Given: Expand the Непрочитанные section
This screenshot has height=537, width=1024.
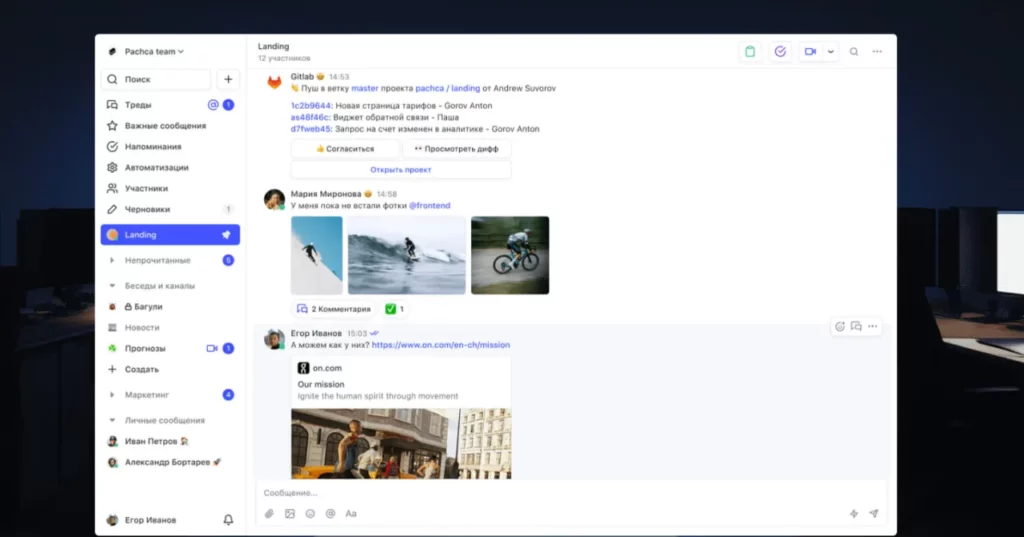Looking at the screenshot, I should (x=113, y=260).
